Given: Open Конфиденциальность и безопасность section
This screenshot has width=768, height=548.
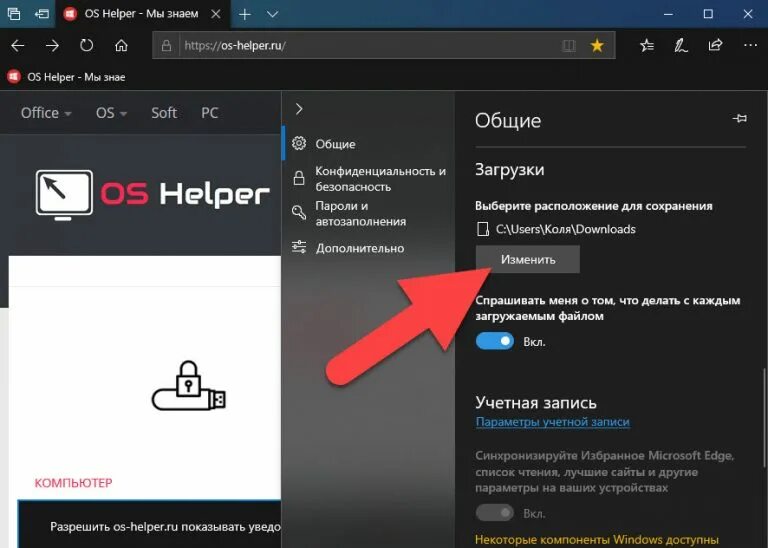Looking at the screenshot, I should (x=368, y=179).
